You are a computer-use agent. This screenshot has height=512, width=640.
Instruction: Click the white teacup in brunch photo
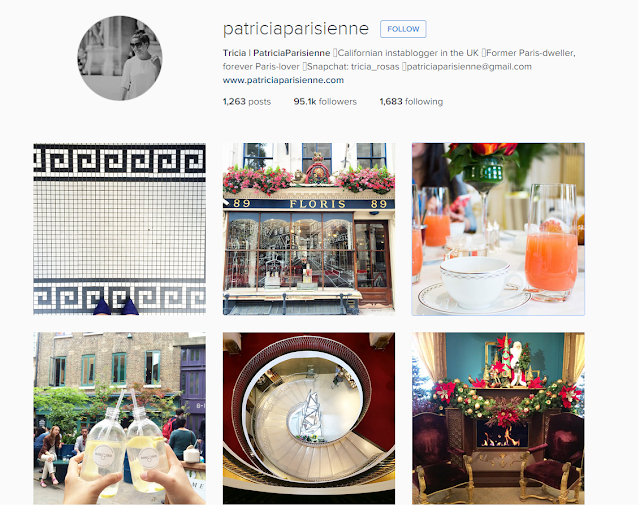click(478, 282)
